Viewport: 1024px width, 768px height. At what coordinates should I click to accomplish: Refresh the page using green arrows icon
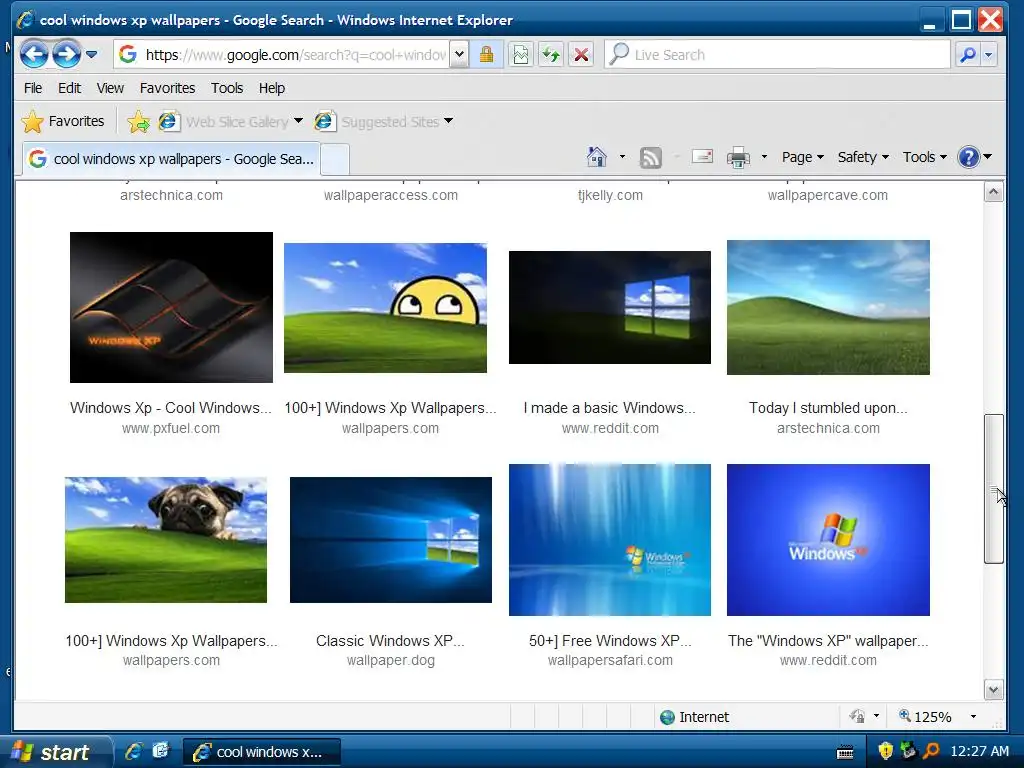[551, 55]
